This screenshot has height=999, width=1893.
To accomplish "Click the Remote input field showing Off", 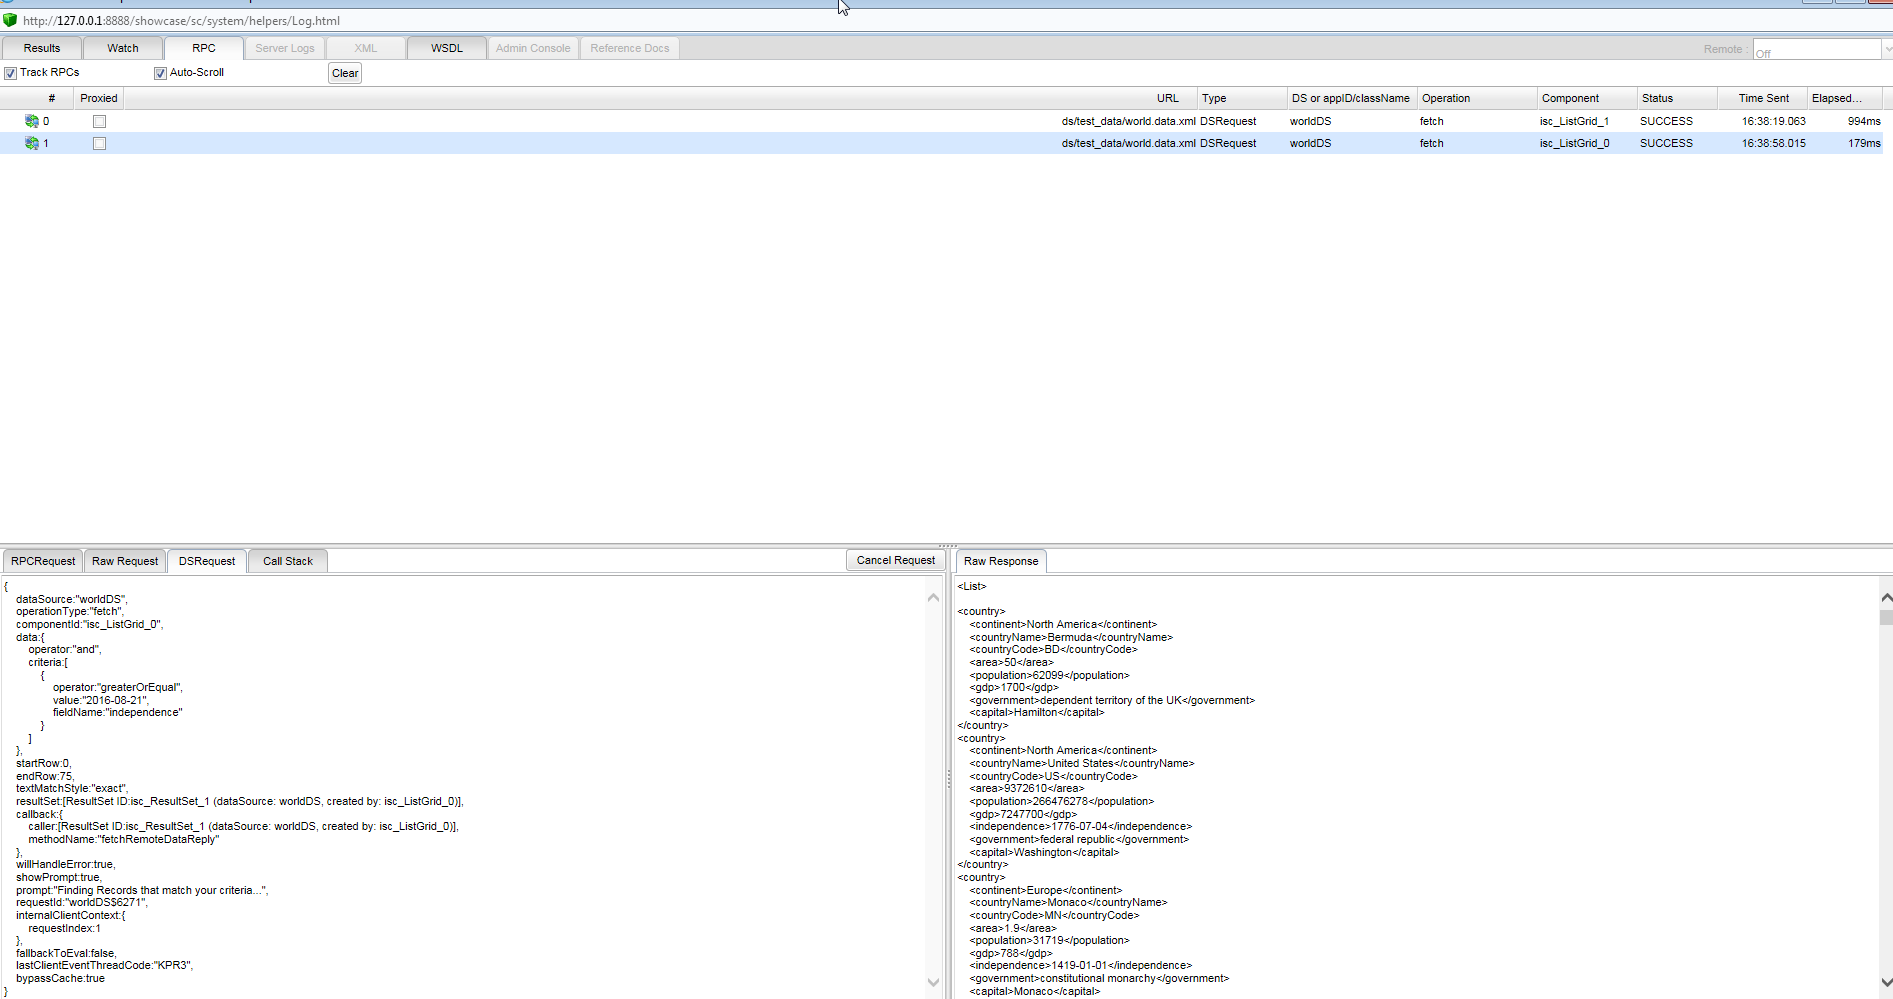I will click(x=1815, y=50).
